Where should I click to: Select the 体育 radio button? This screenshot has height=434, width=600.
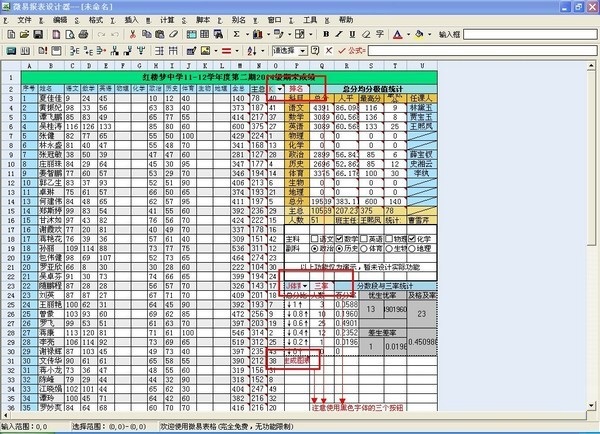click(x=364, y=248)
